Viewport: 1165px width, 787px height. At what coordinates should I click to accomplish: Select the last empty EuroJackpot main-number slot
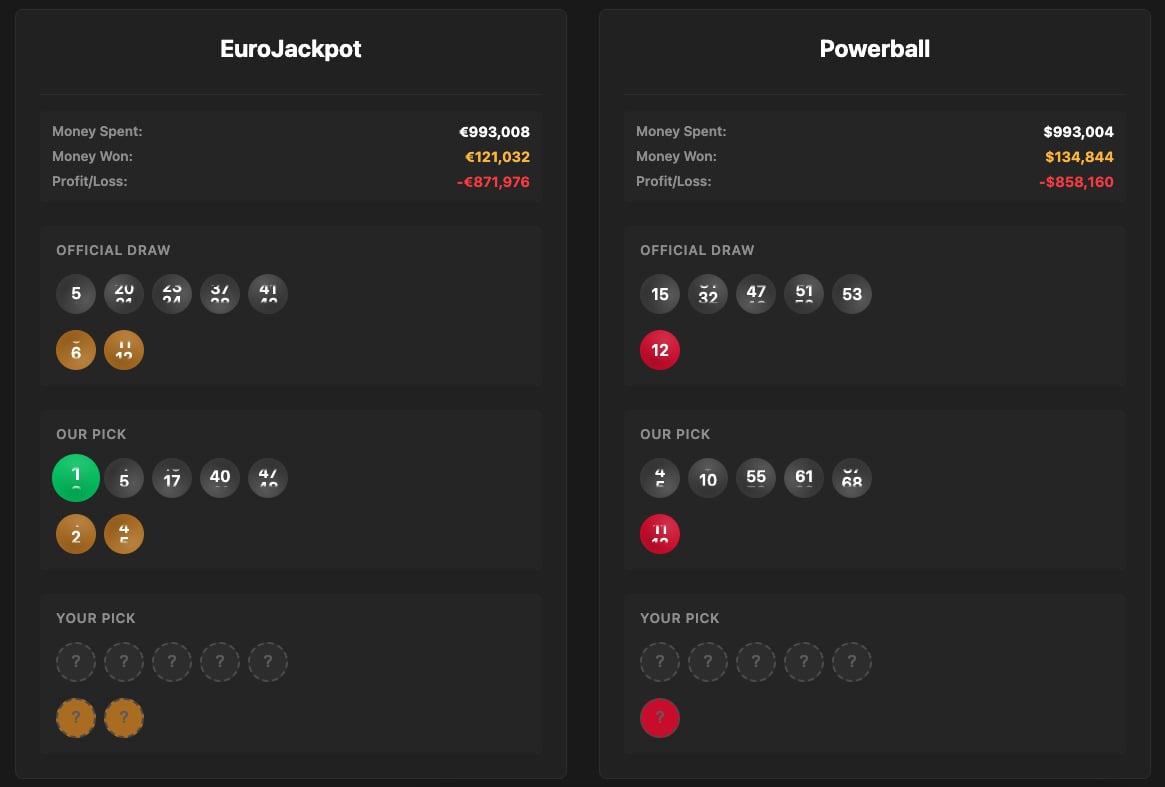pyautogui.click(x=268, y=662)
